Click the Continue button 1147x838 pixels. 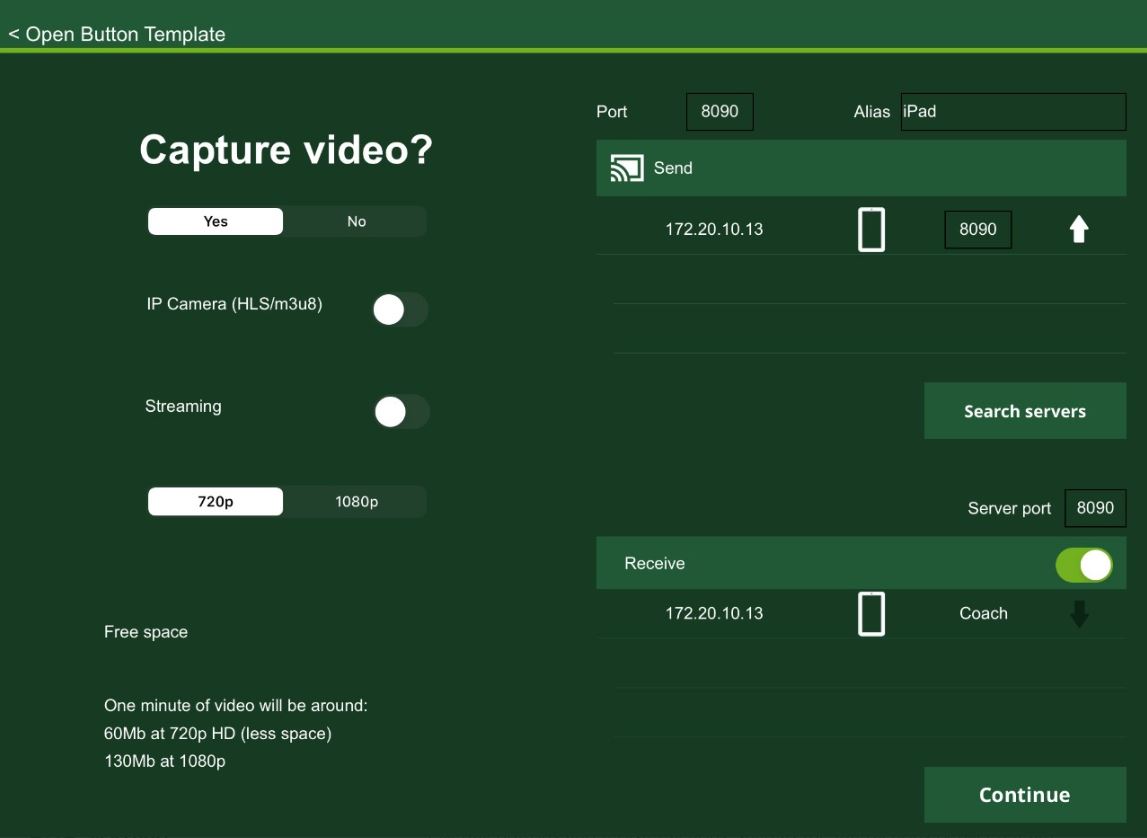pos(1025,795)
